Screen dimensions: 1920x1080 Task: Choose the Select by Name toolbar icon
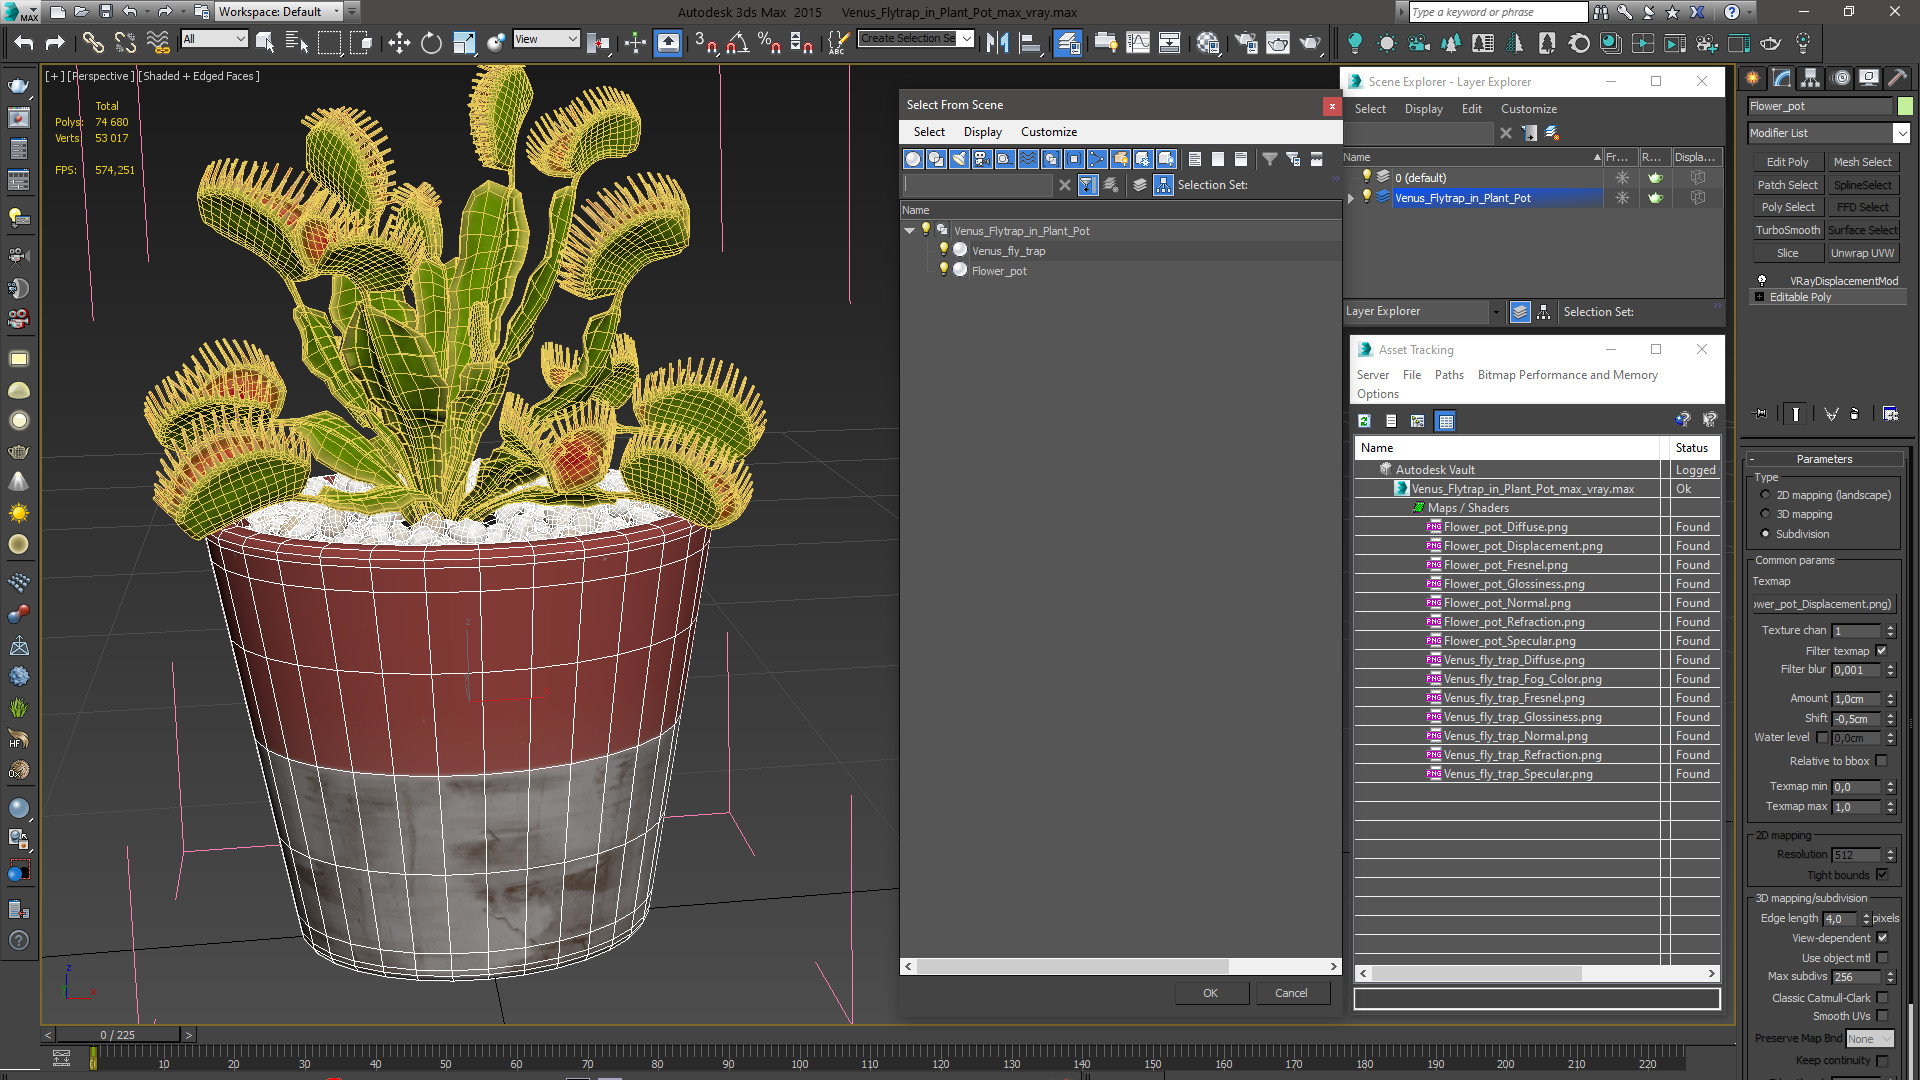(297, 43)
